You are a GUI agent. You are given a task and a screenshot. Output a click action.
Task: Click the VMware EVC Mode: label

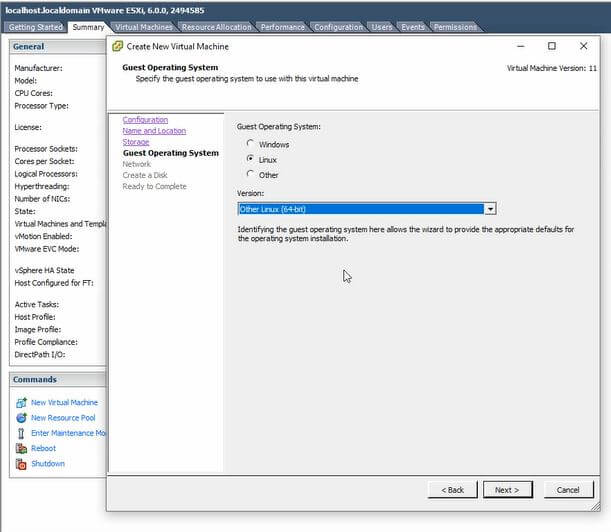[47, 249]
